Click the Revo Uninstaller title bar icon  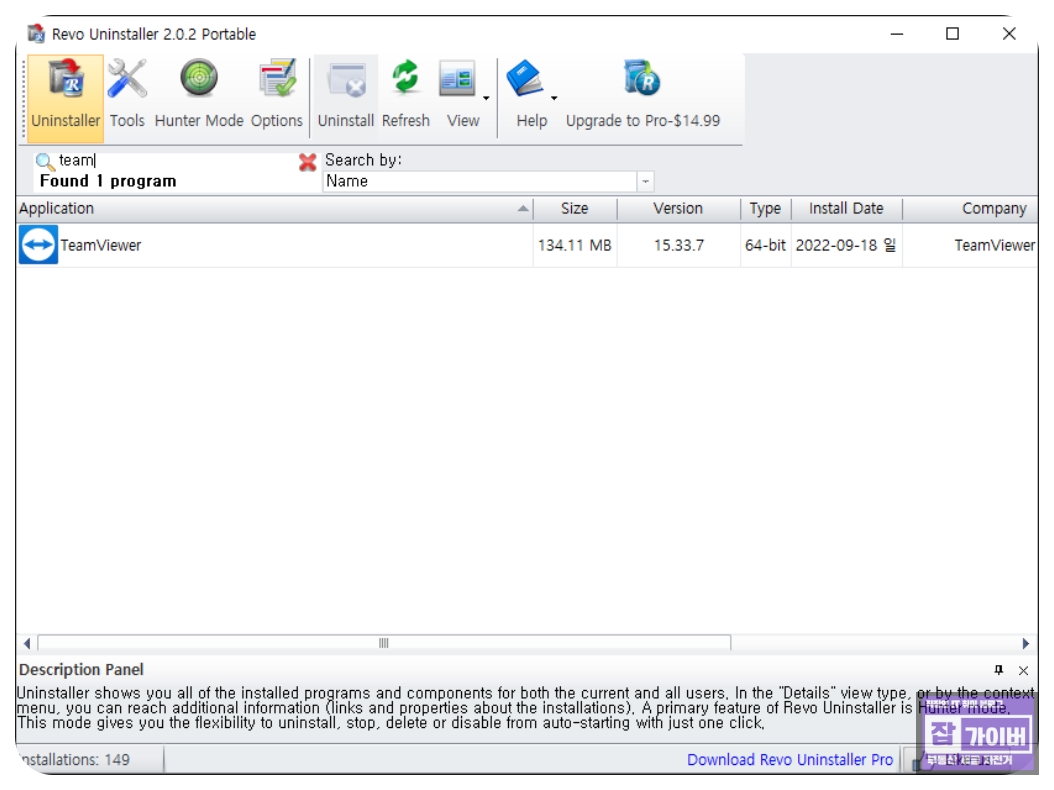coord(36,33)
